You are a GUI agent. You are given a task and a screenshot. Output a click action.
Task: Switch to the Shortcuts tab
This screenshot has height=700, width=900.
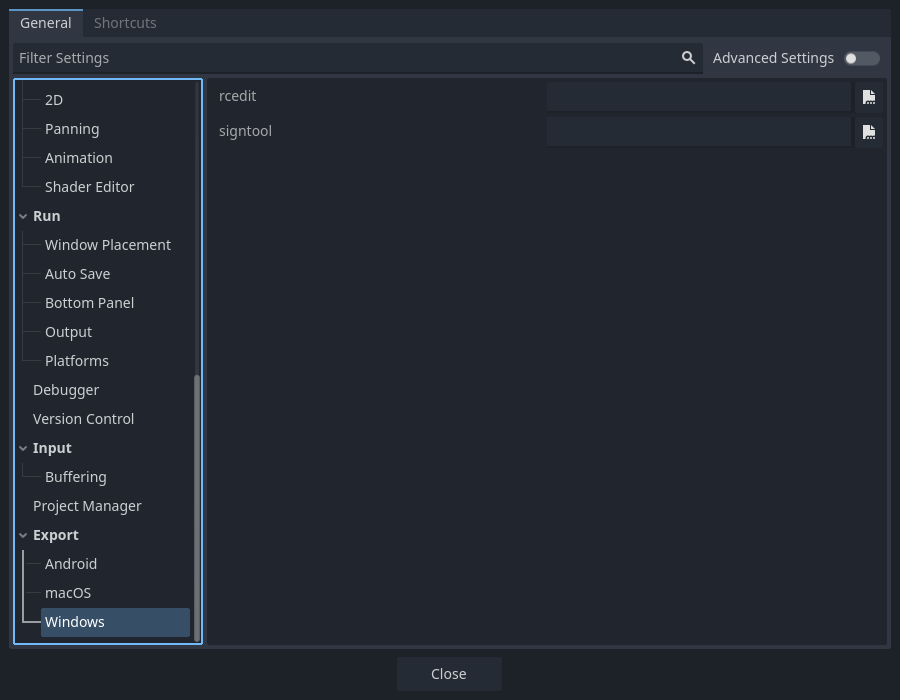tap(125, 23)
